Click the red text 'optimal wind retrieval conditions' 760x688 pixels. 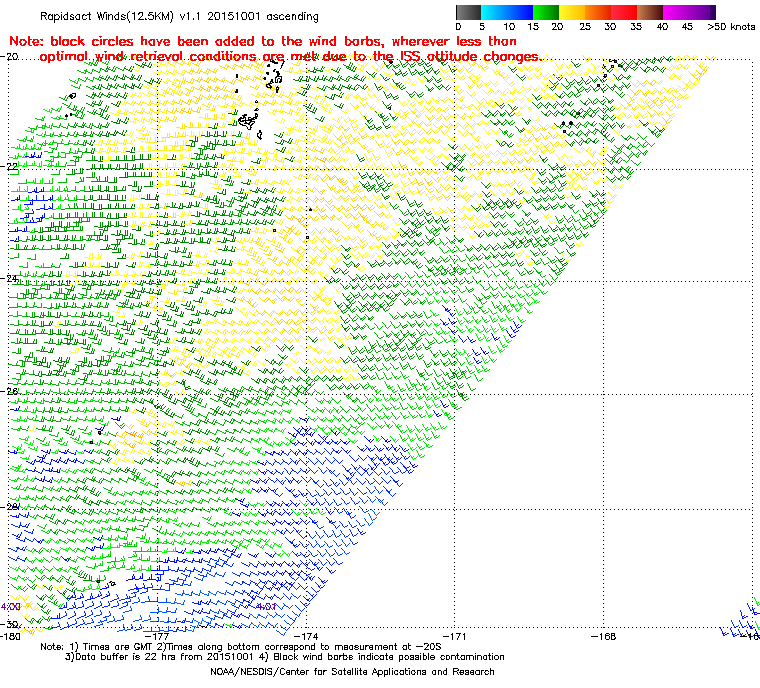tap(148, 57)
